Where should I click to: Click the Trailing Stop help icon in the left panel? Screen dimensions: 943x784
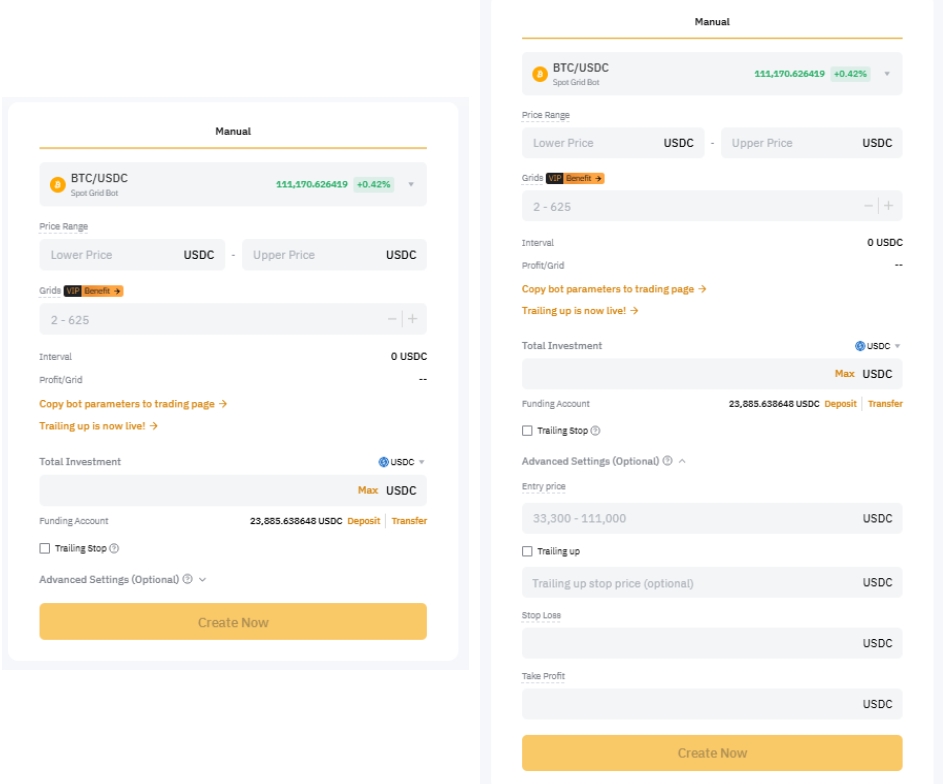(114, 548)
